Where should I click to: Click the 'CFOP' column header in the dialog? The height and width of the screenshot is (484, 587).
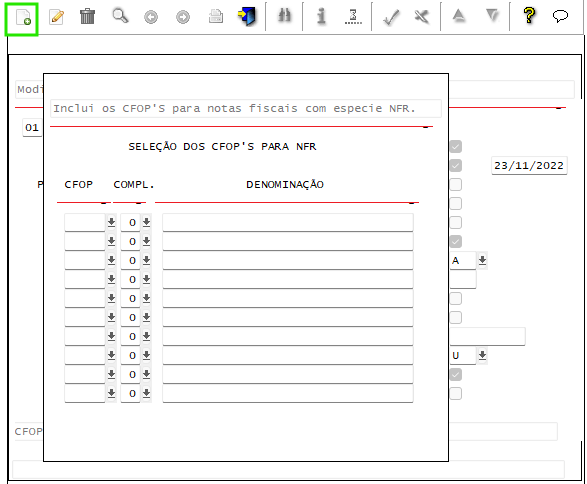78,185
